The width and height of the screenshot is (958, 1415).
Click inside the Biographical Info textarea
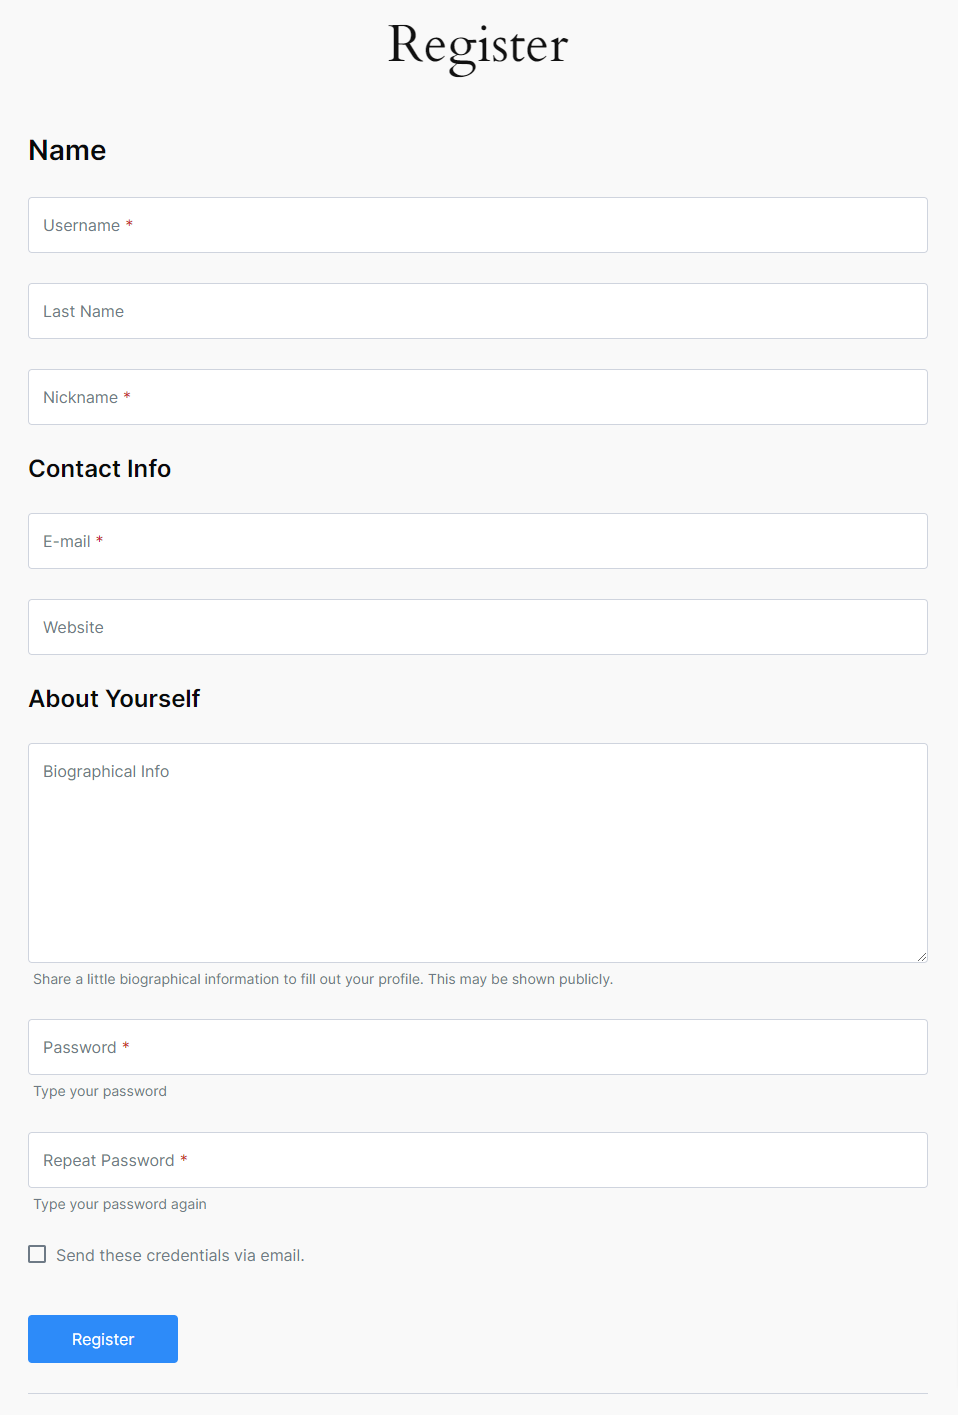pos(478,852)
